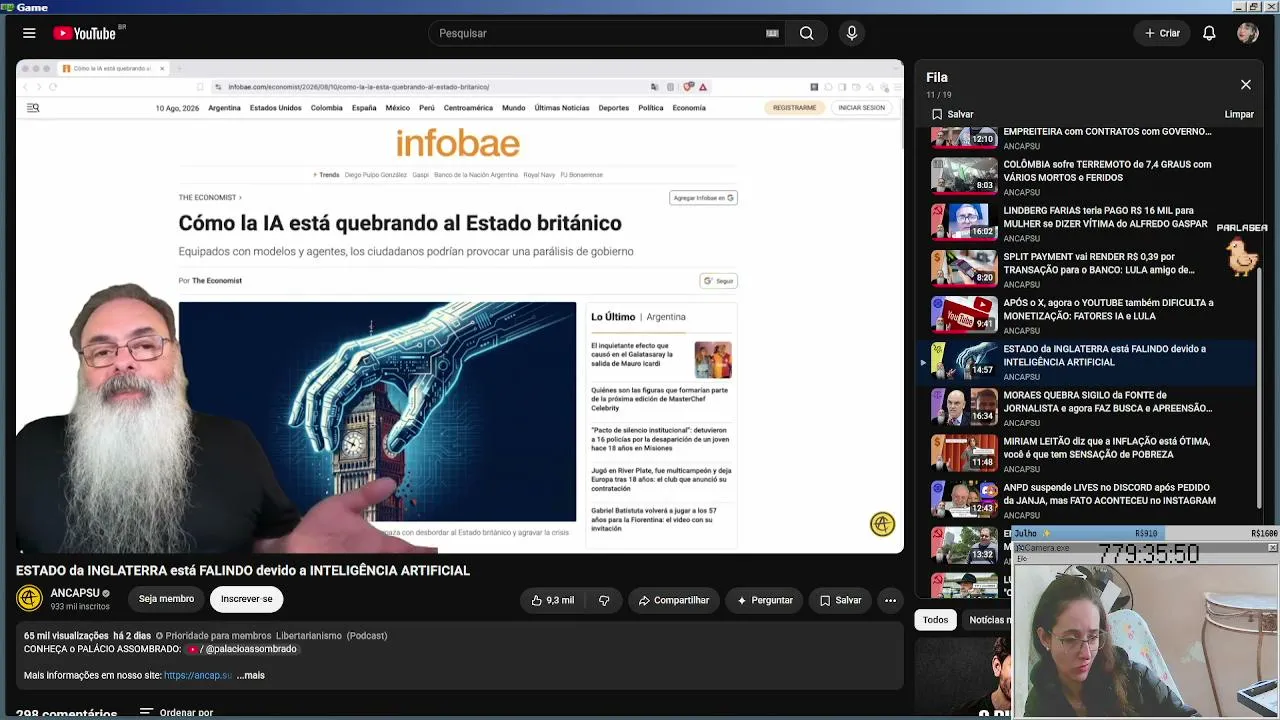Close the Fila queue panel

click(x=1246, y=85)
